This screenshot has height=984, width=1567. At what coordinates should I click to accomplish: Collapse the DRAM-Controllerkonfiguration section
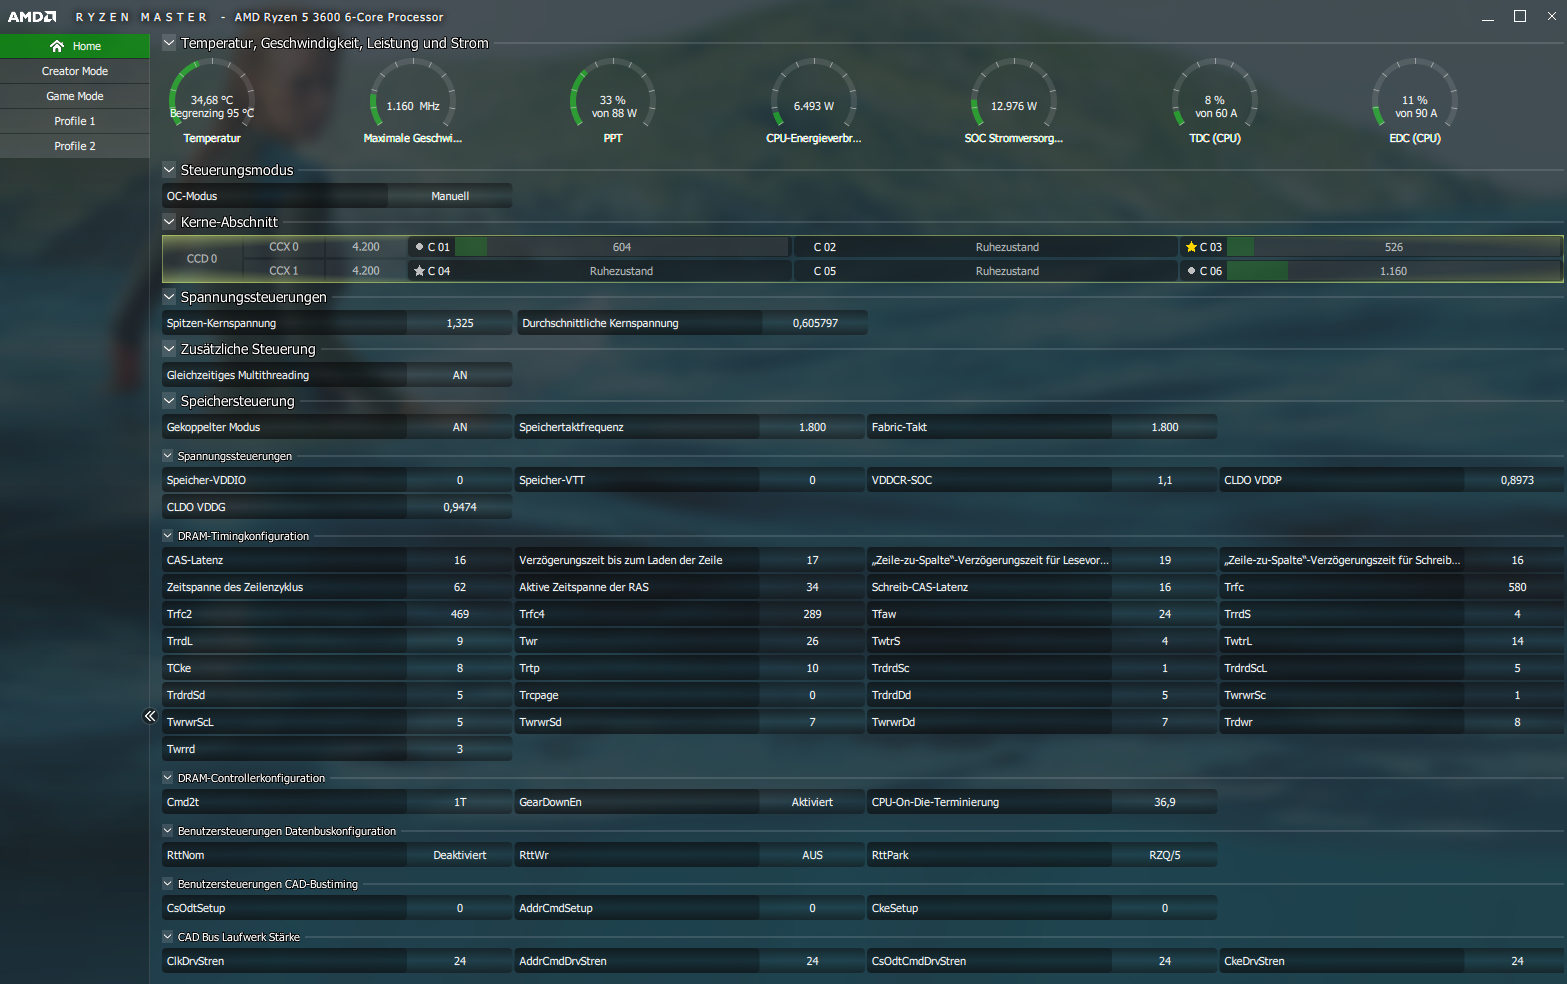(168, 778)
